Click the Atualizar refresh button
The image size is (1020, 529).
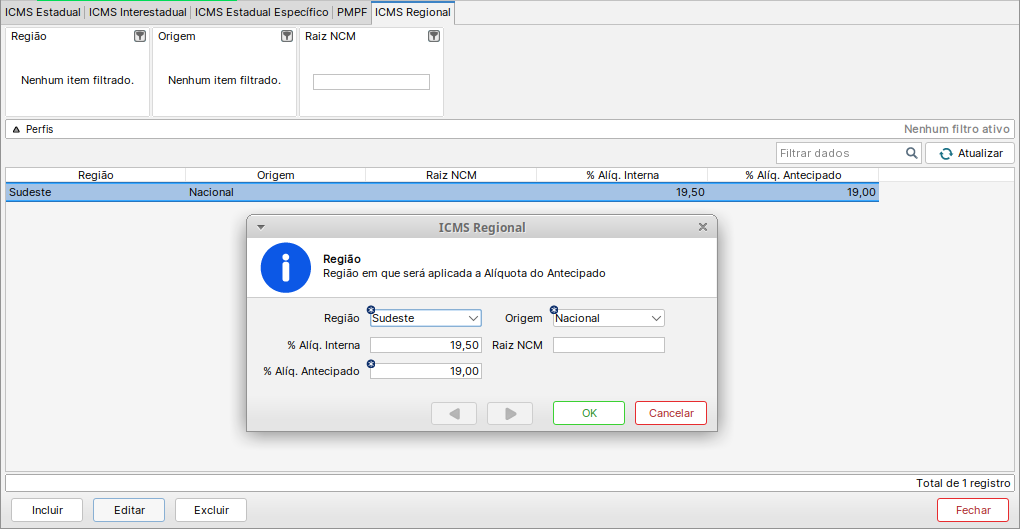(970, 153)
